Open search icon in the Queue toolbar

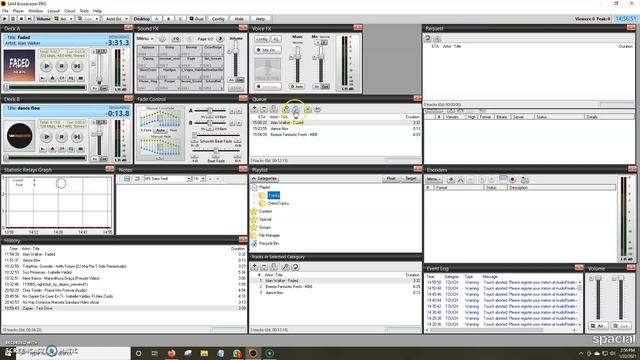point(286,109)
